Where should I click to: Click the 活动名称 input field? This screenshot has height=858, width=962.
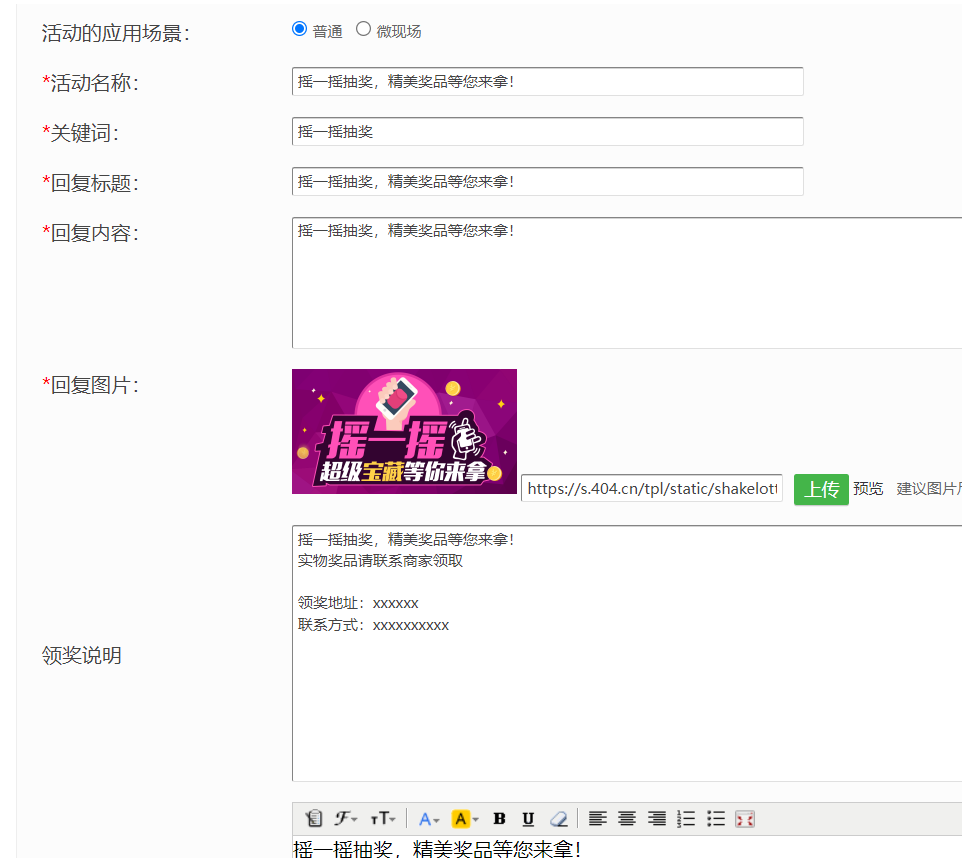pyautogui.click(x=547, y=82)
